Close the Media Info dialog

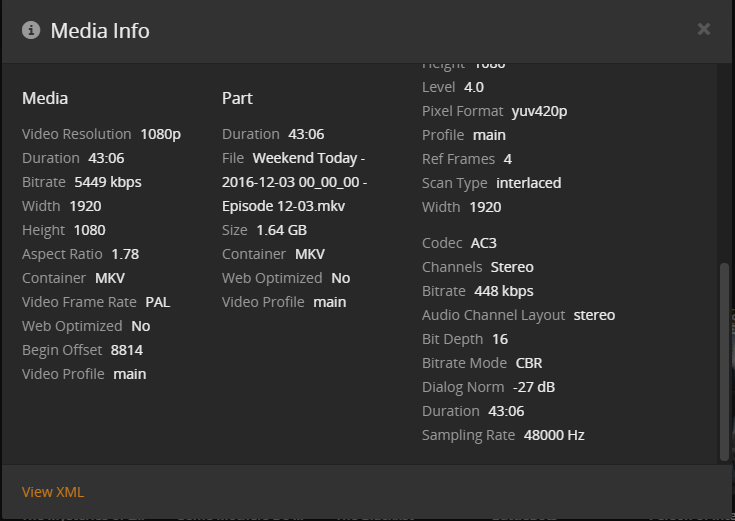(704, 29)
